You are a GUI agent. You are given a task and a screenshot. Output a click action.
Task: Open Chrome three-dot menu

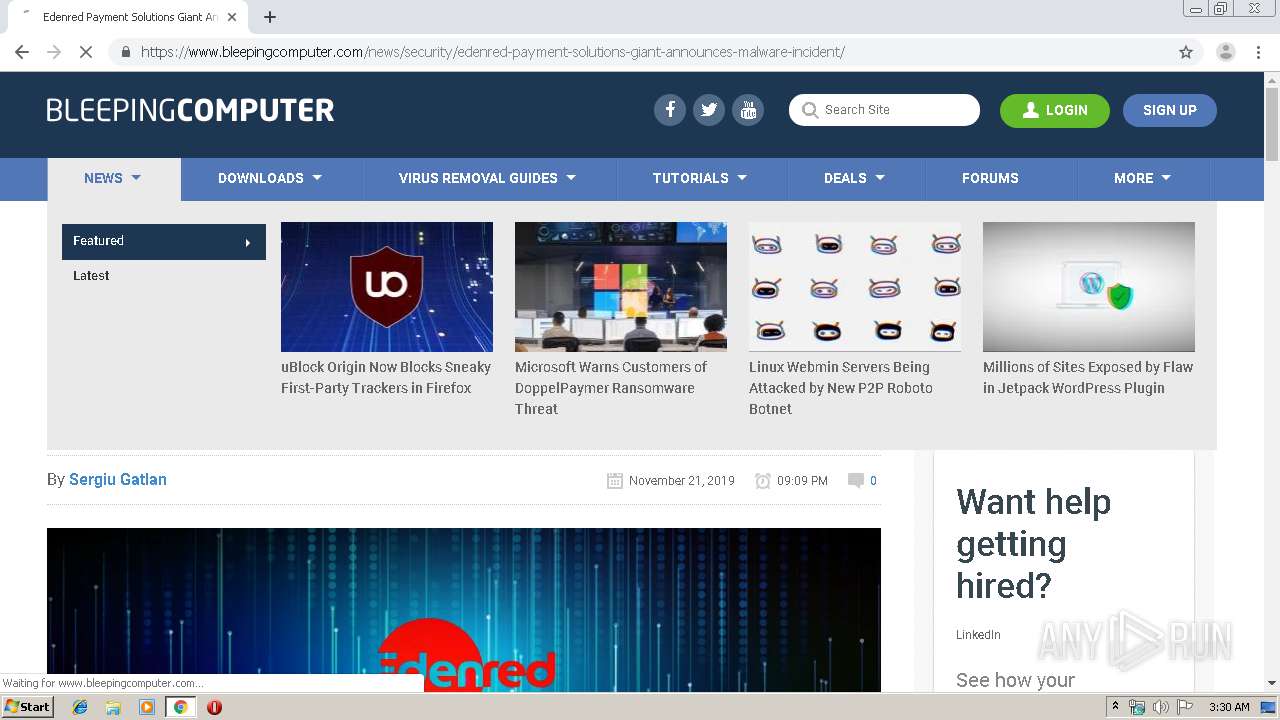tap(1258, 52)
